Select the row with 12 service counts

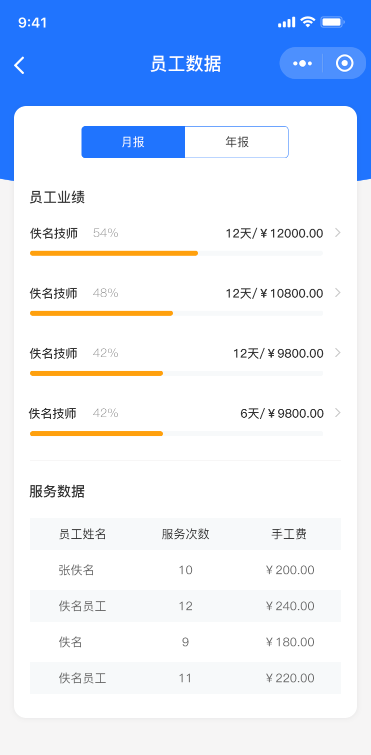click(185, 606)
